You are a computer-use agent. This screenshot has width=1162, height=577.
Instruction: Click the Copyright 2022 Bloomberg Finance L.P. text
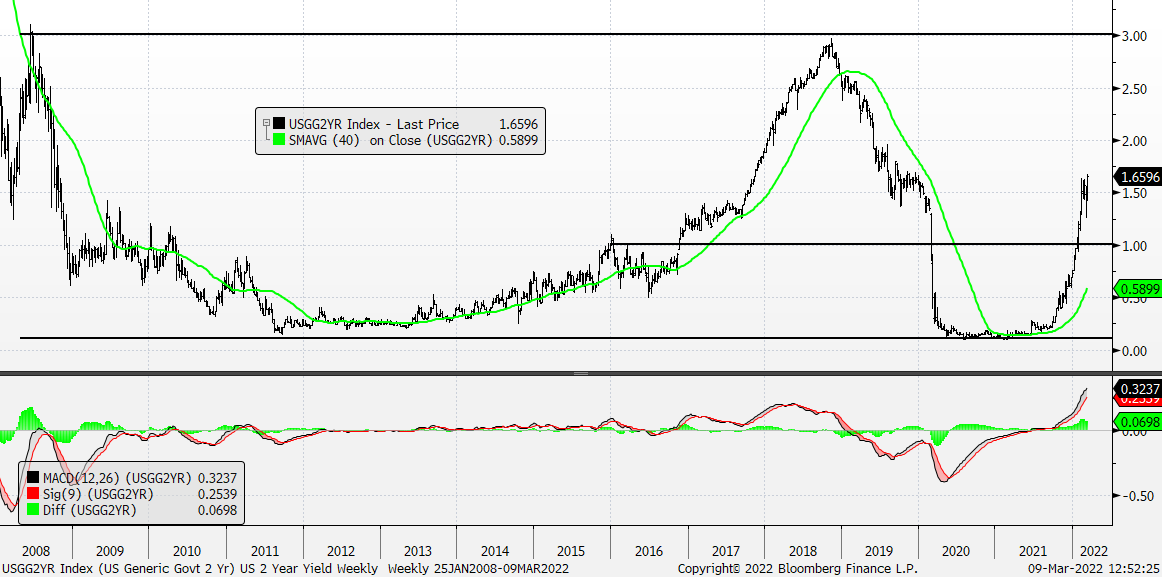(797, 569)
